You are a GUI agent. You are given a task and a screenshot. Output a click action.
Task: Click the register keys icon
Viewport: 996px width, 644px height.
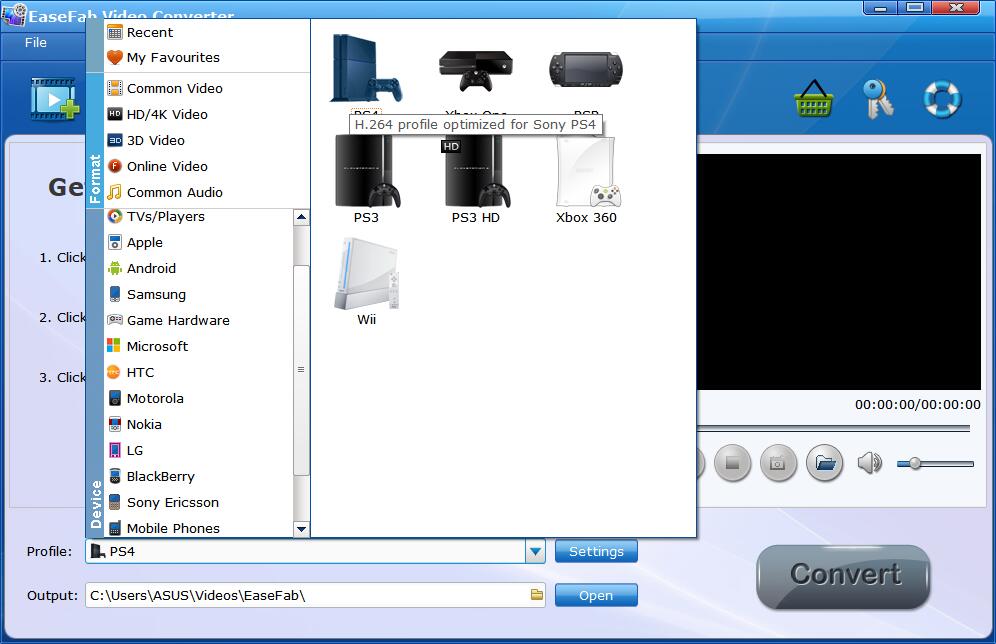click(878, 98)
